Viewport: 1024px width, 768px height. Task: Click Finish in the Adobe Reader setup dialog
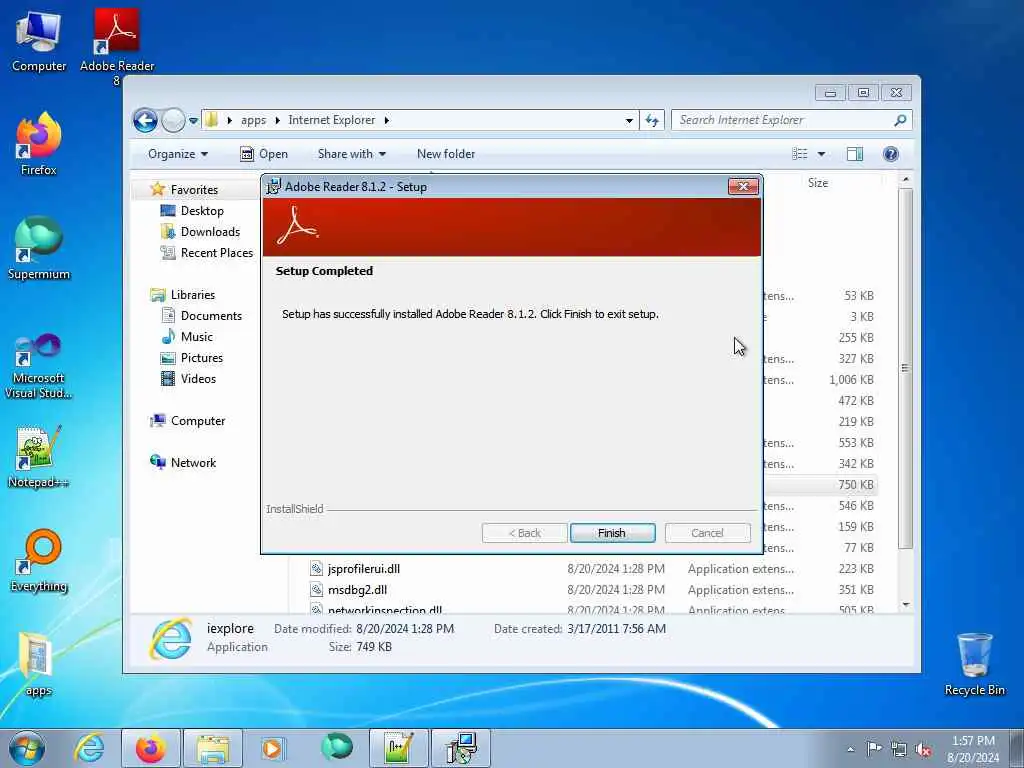click(612, 533)
